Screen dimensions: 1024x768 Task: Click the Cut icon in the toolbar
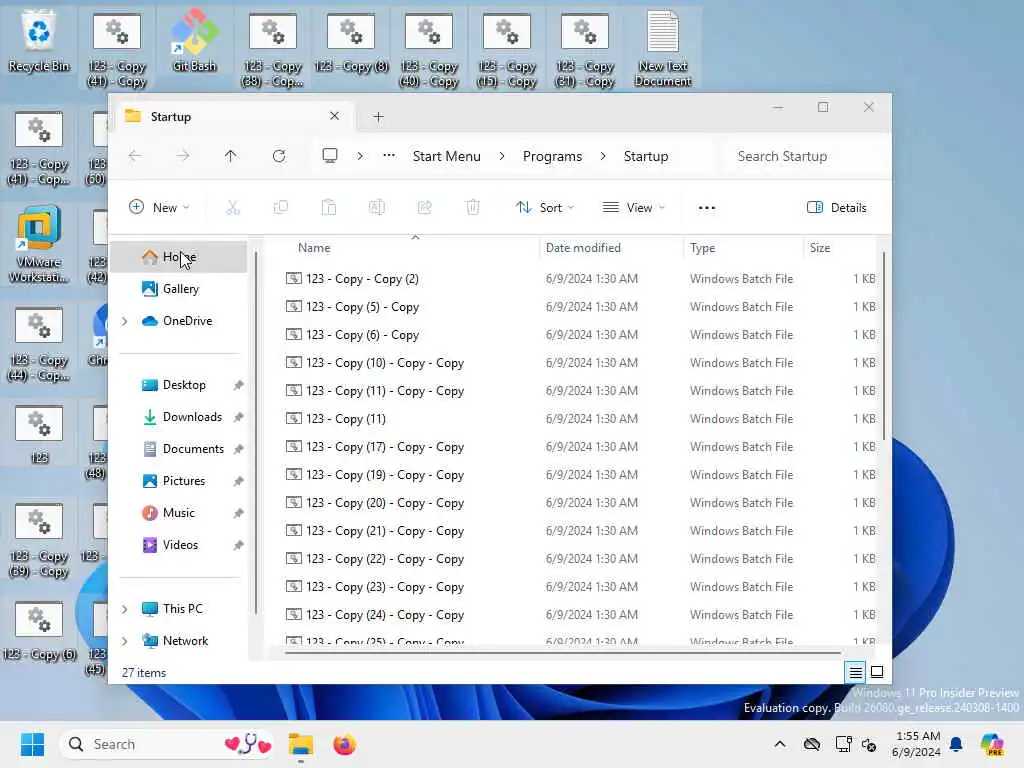[x=232, y=208]
